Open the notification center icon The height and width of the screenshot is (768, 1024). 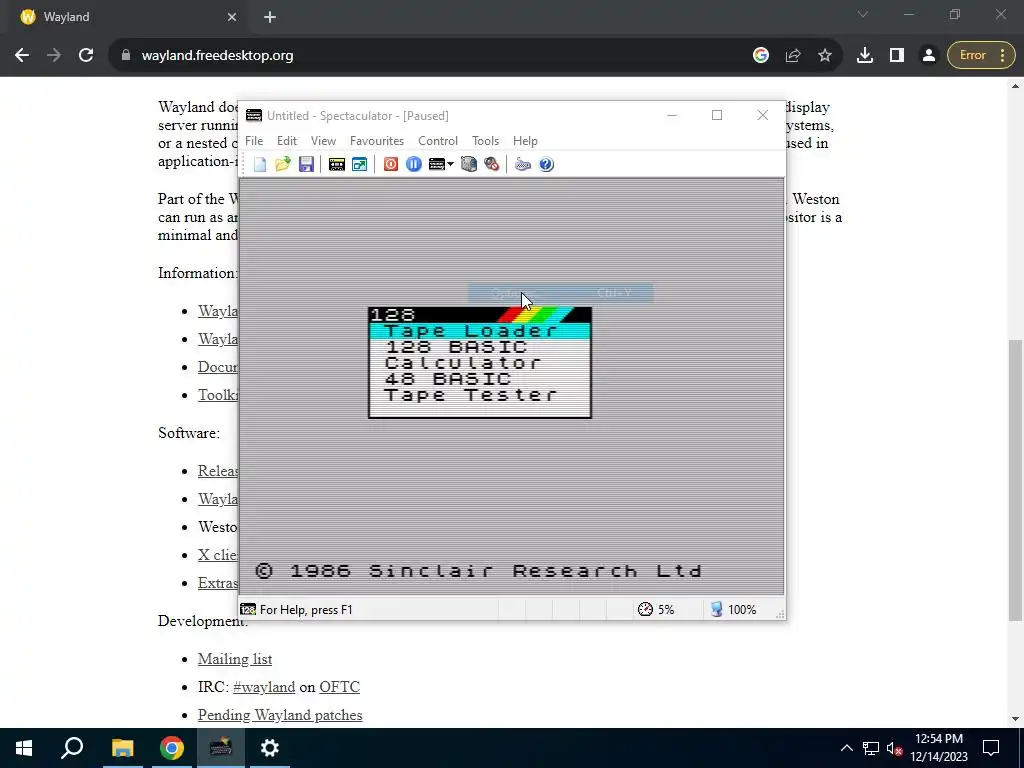point(991,748)
